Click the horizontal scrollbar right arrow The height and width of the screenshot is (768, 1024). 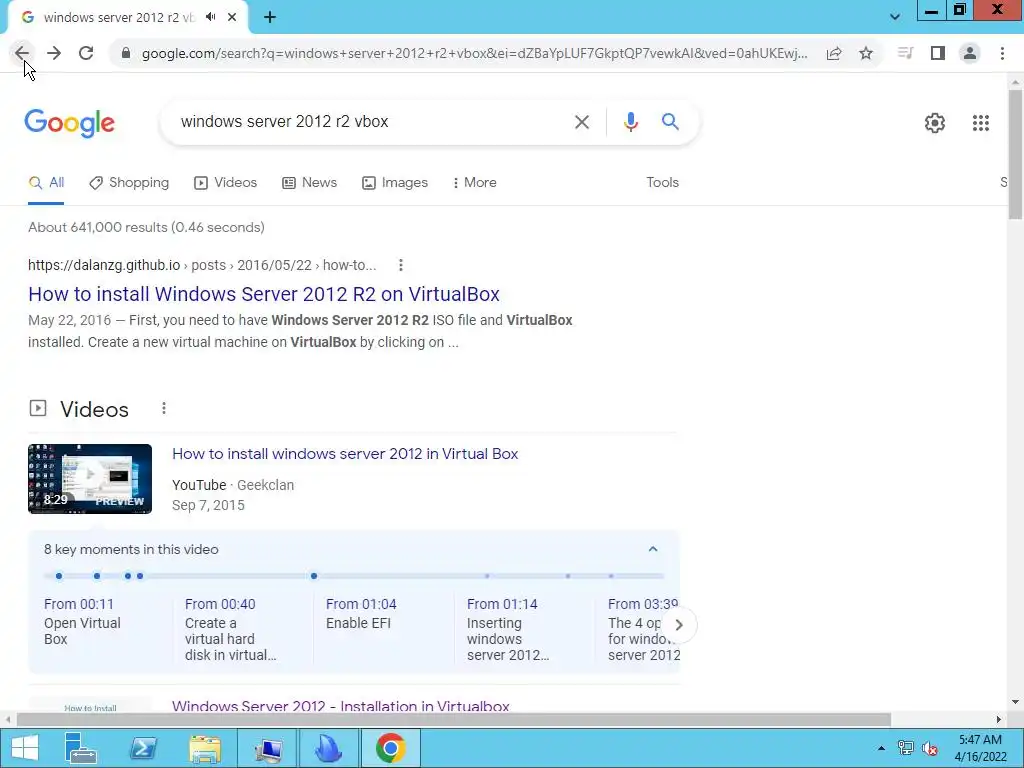click(999, 719)
